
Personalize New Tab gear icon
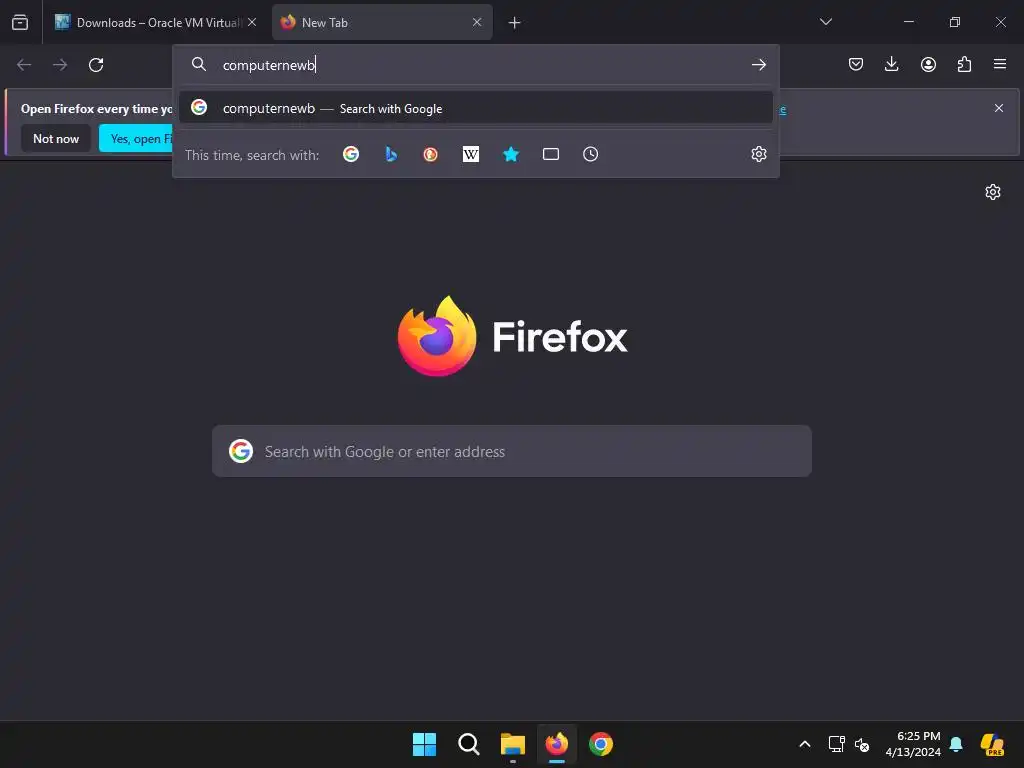click(x=993, y=192)
